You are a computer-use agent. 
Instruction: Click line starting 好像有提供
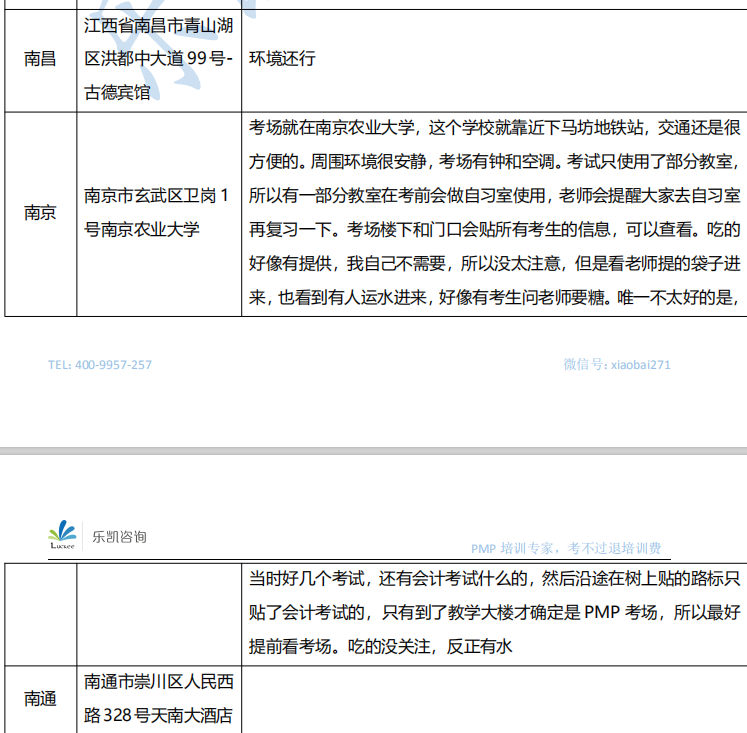495,264
